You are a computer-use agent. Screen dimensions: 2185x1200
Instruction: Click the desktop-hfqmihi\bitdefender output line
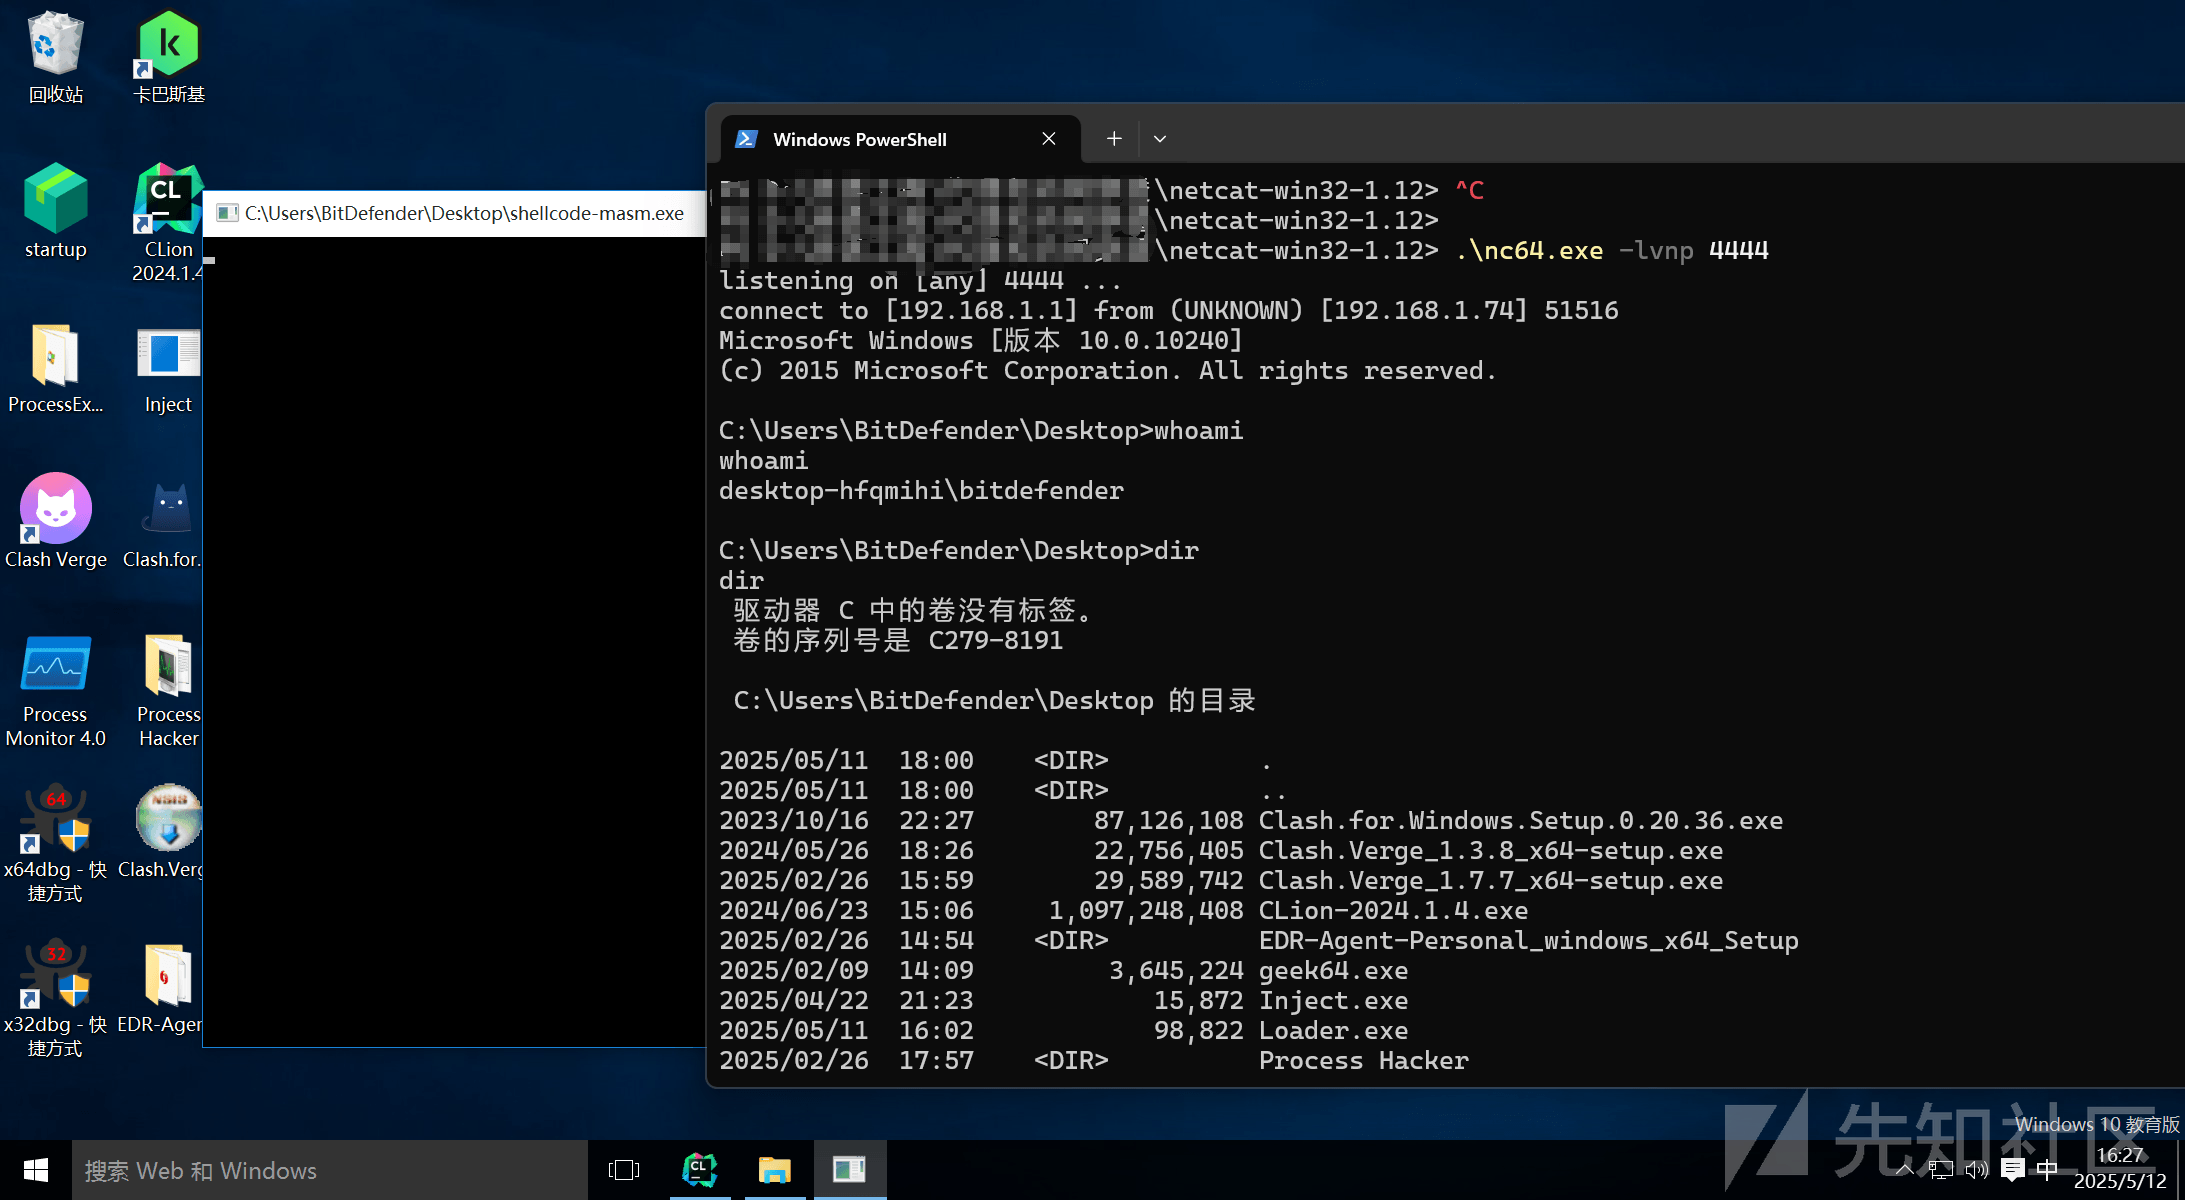921,490
